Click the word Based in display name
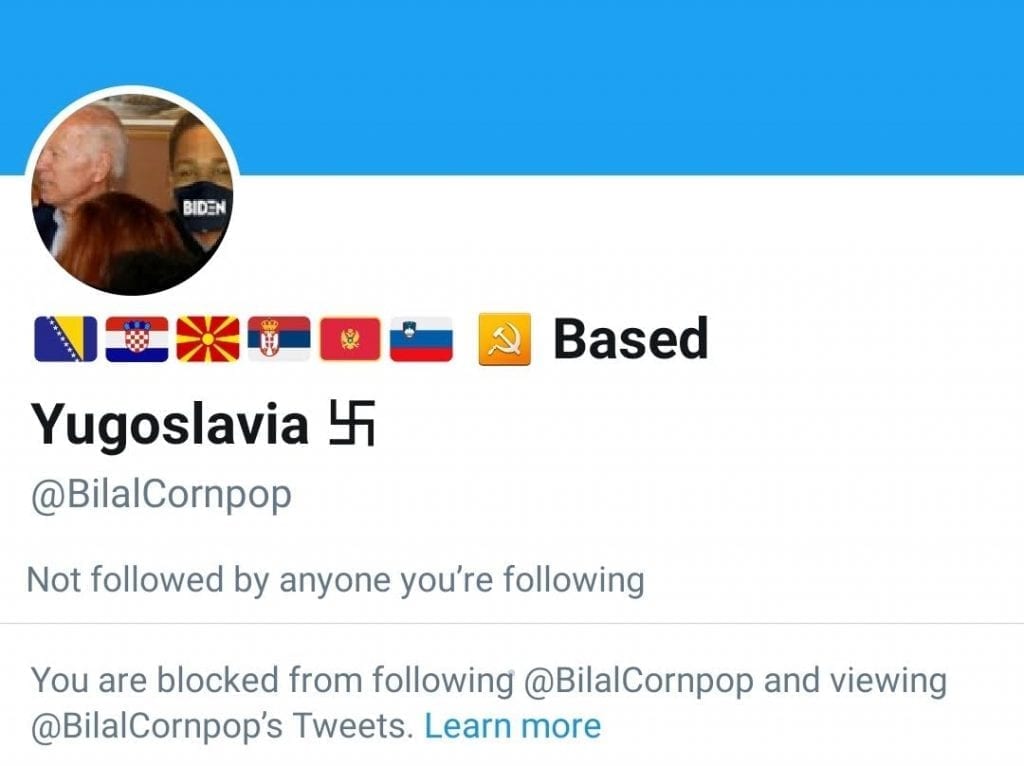 click(631, 338)
